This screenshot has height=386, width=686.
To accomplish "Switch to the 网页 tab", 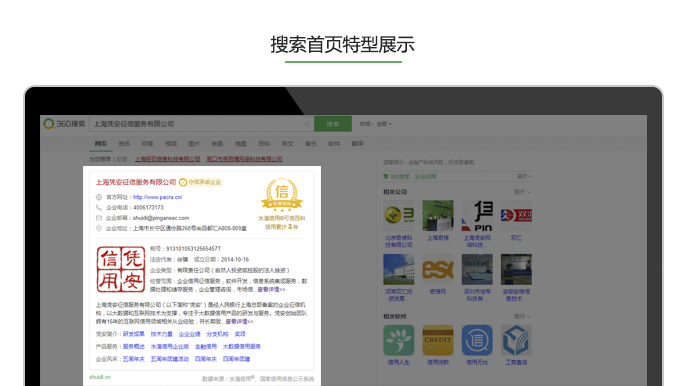I will [101, 144].
